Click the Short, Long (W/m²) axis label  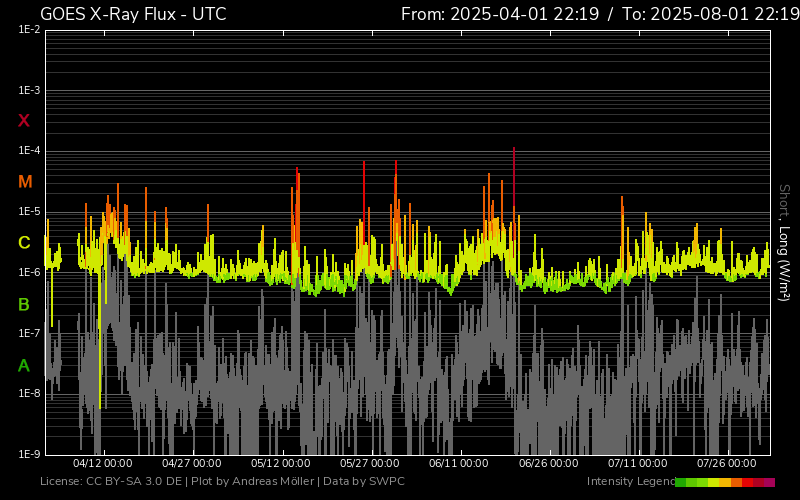[785, 242]
